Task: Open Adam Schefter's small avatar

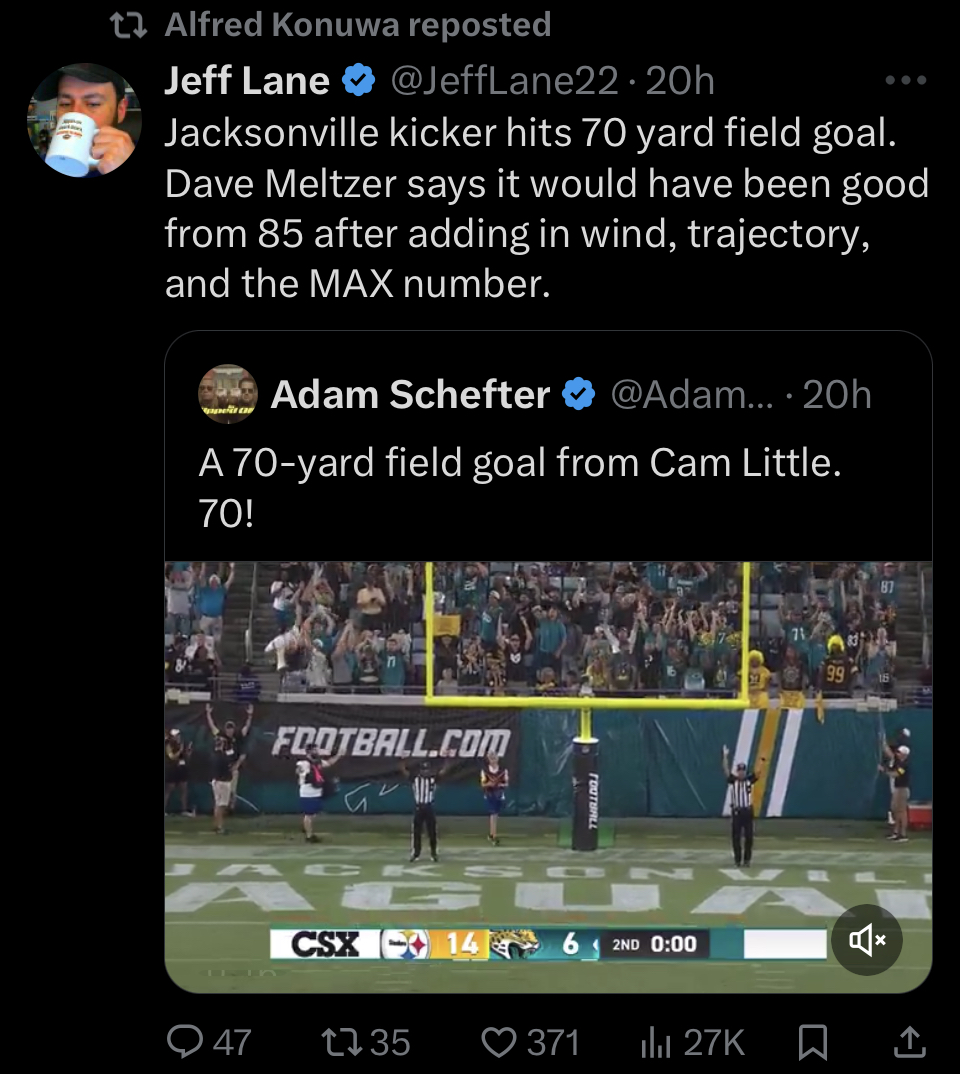Action: [x=228, y=394]
